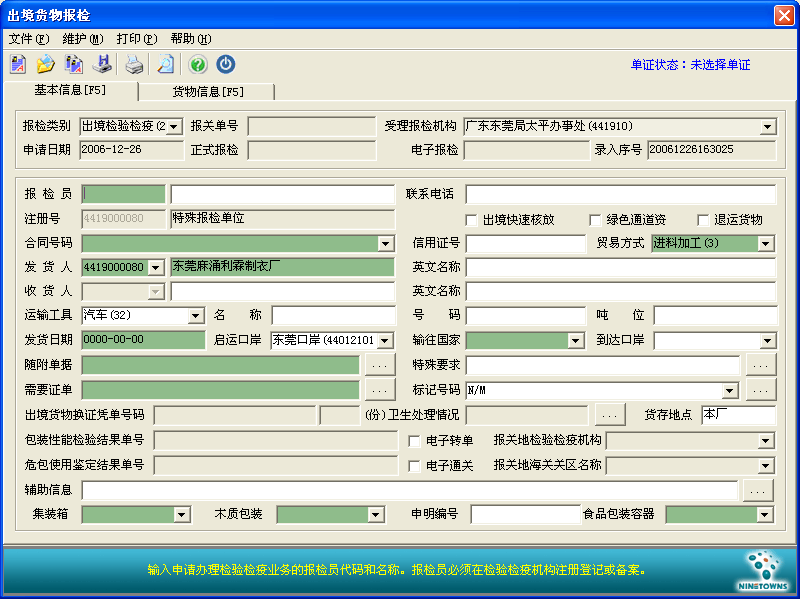Click into the 联系电话 input field
This screenshot has width=800, height=599.
point(620,195)
